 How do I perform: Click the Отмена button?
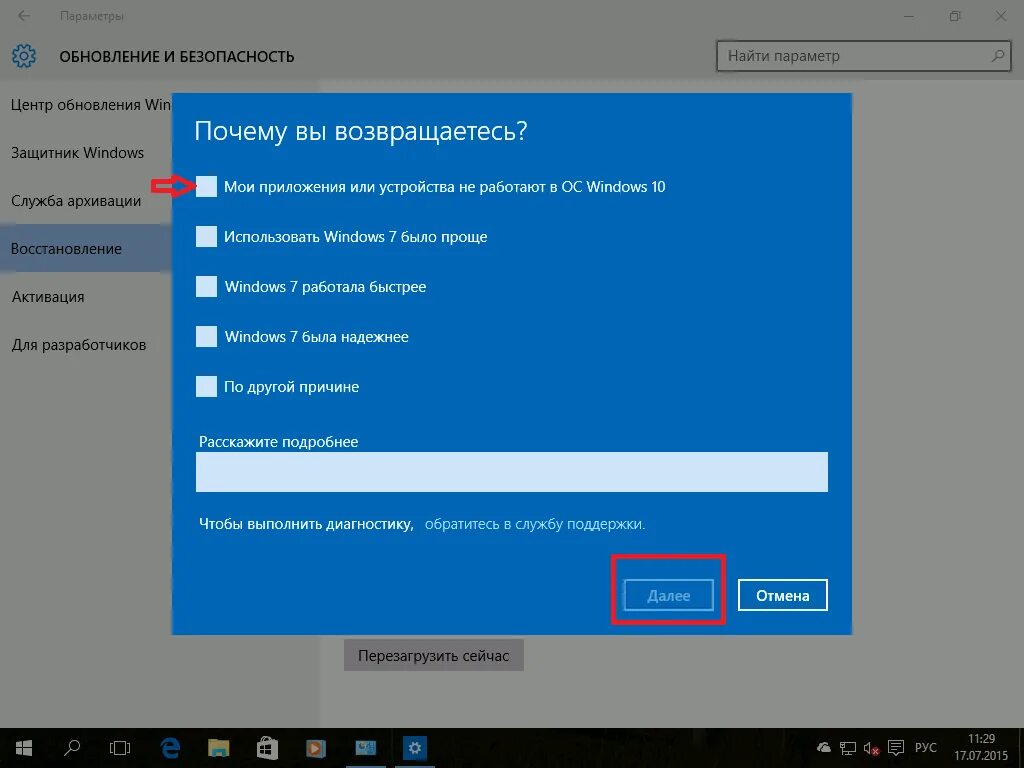coord(782,595)
